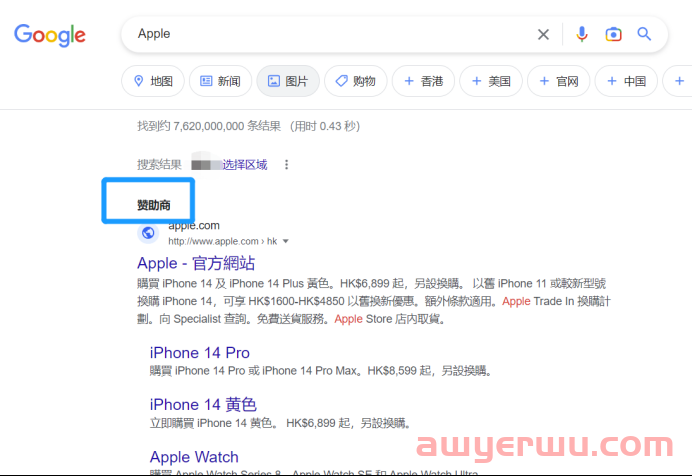Screen dimensions: 692x476
Task: Click the 找到约 7,620,000,000 条结果 text
Action: (x=209, y=126)
